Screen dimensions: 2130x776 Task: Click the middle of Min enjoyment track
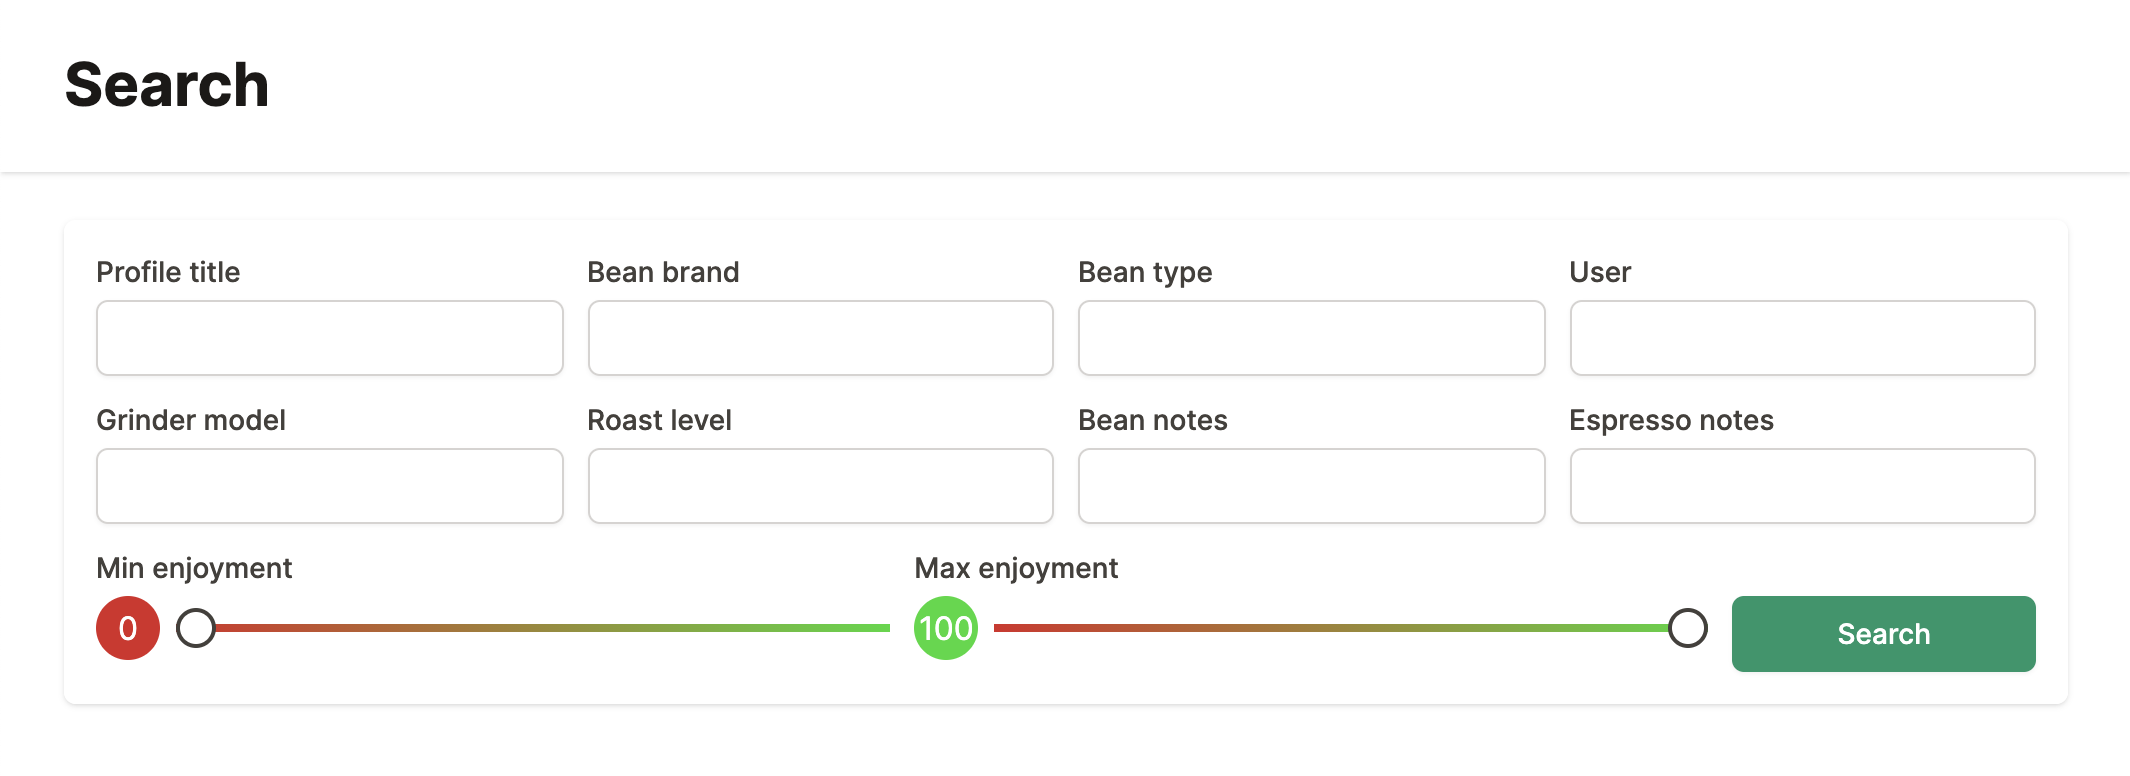(x=540, y=628)
